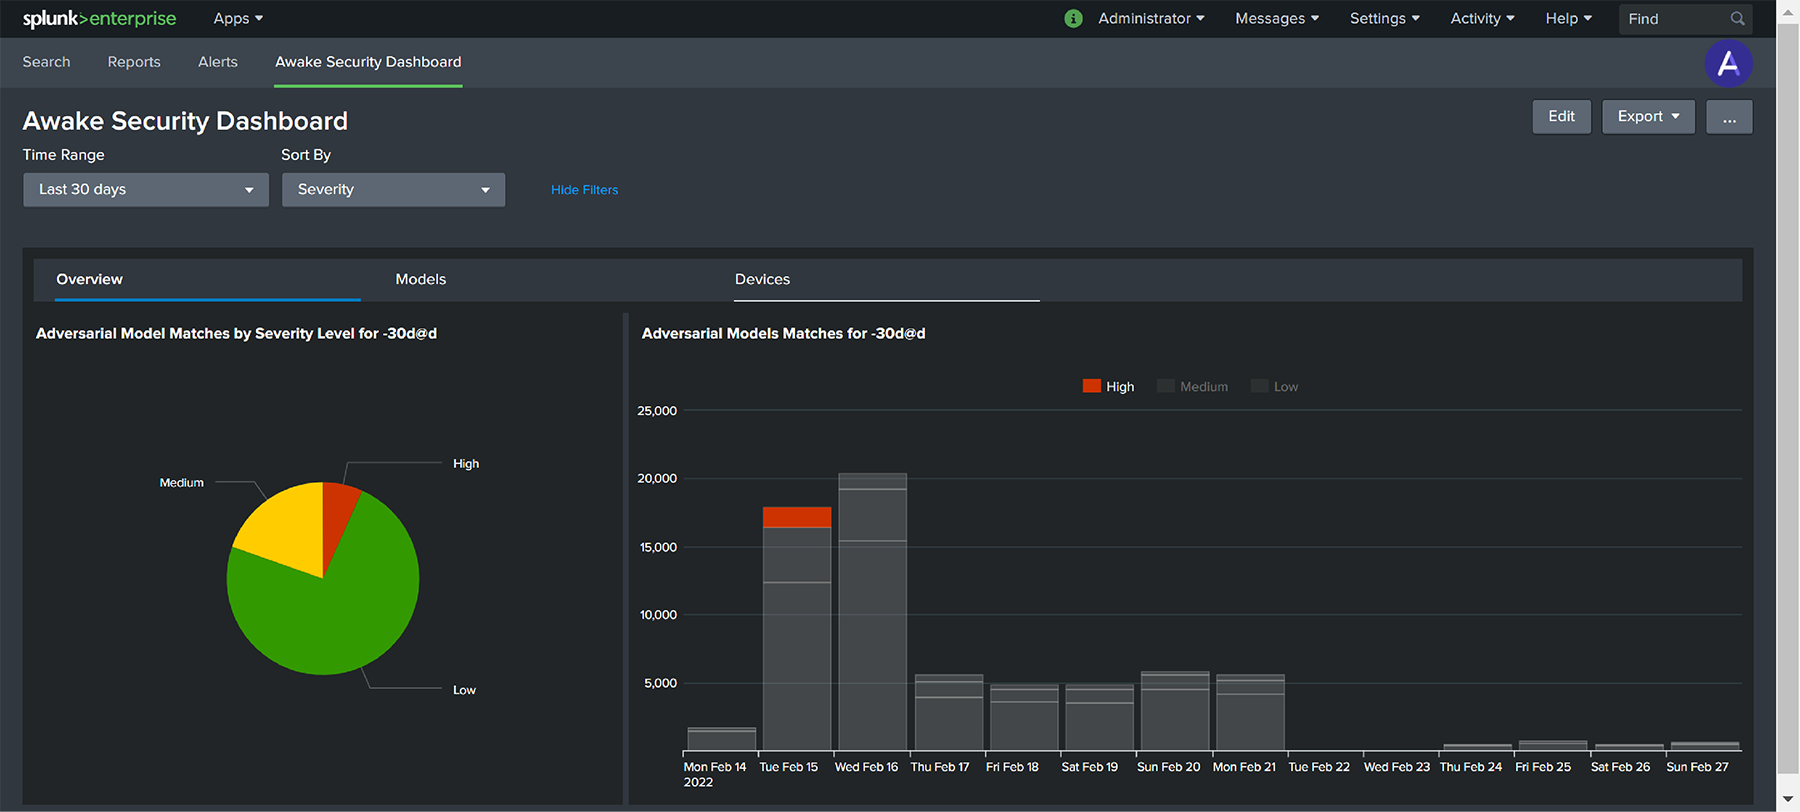Screen dimensions: 1800x812
Task: Toggle the Low series in chart legend
Action: (x=1275, y=387)
